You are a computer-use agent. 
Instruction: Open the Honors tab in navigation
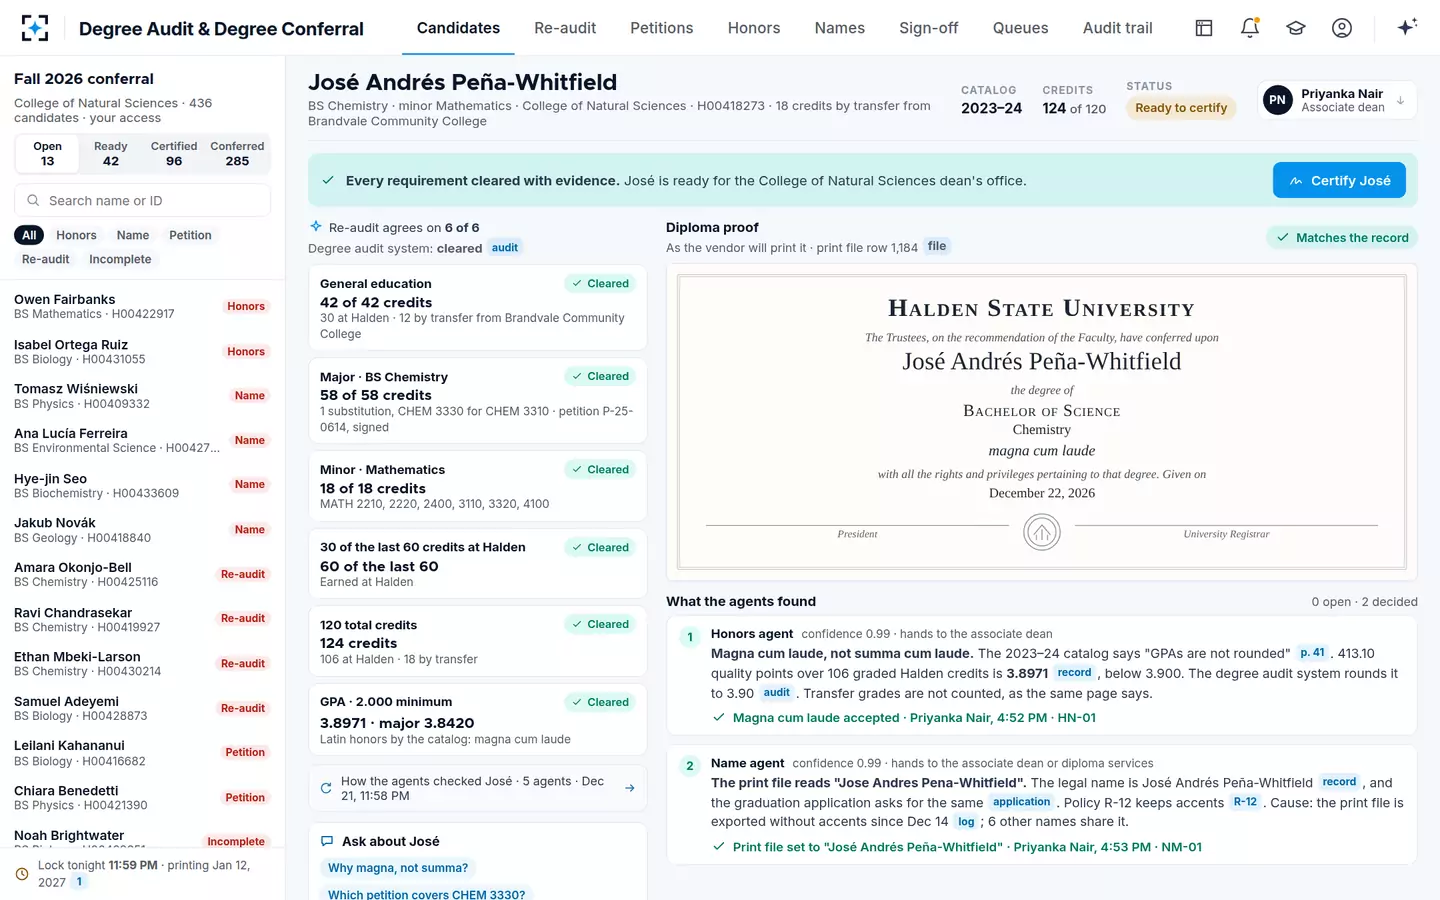[x=754, y=28]
